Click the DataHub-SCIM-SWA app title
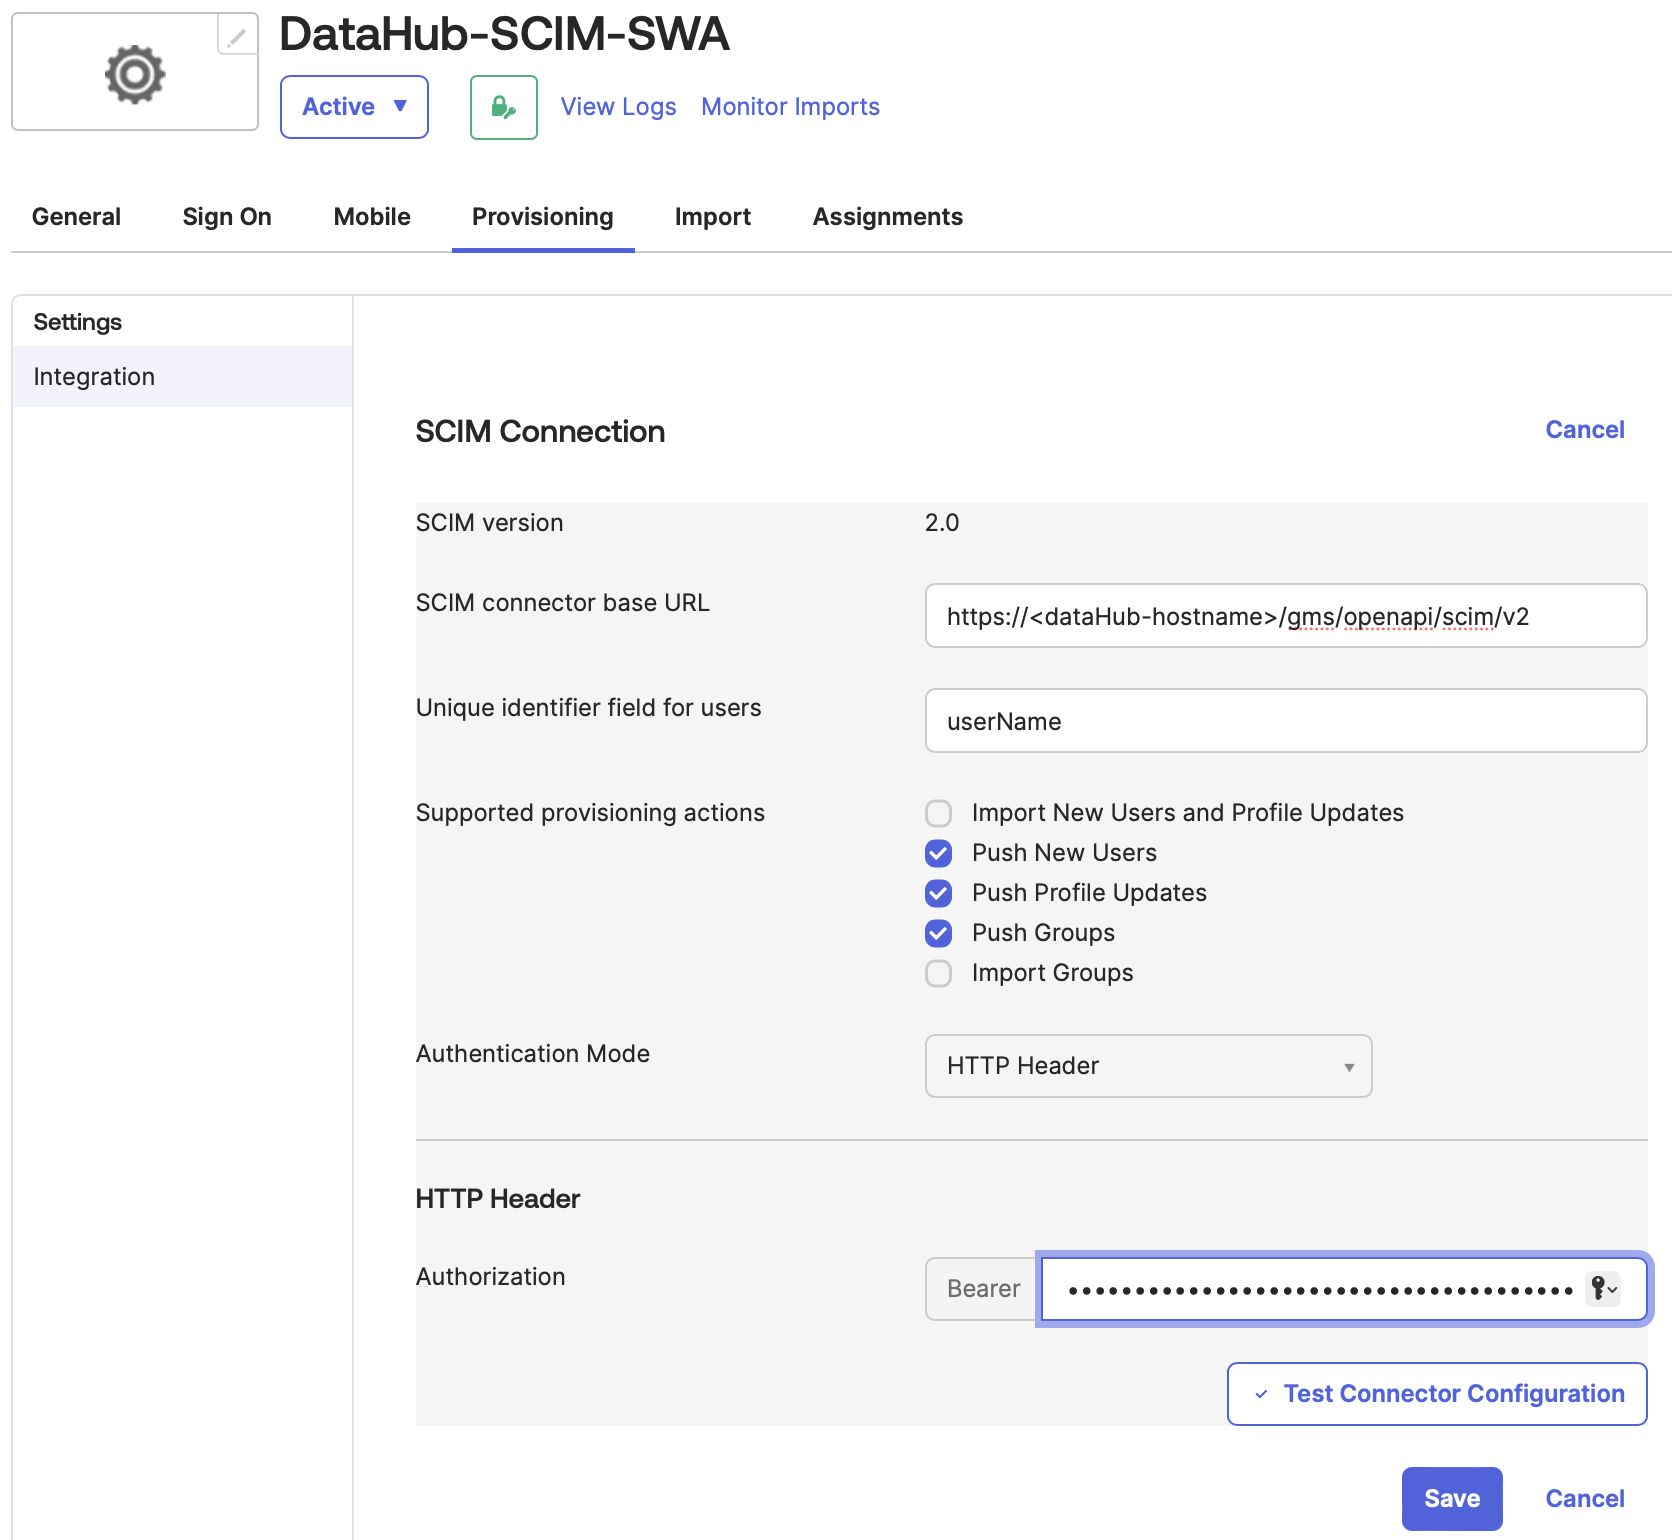This screenshot has width=1672, height=1540. (504, 34)
